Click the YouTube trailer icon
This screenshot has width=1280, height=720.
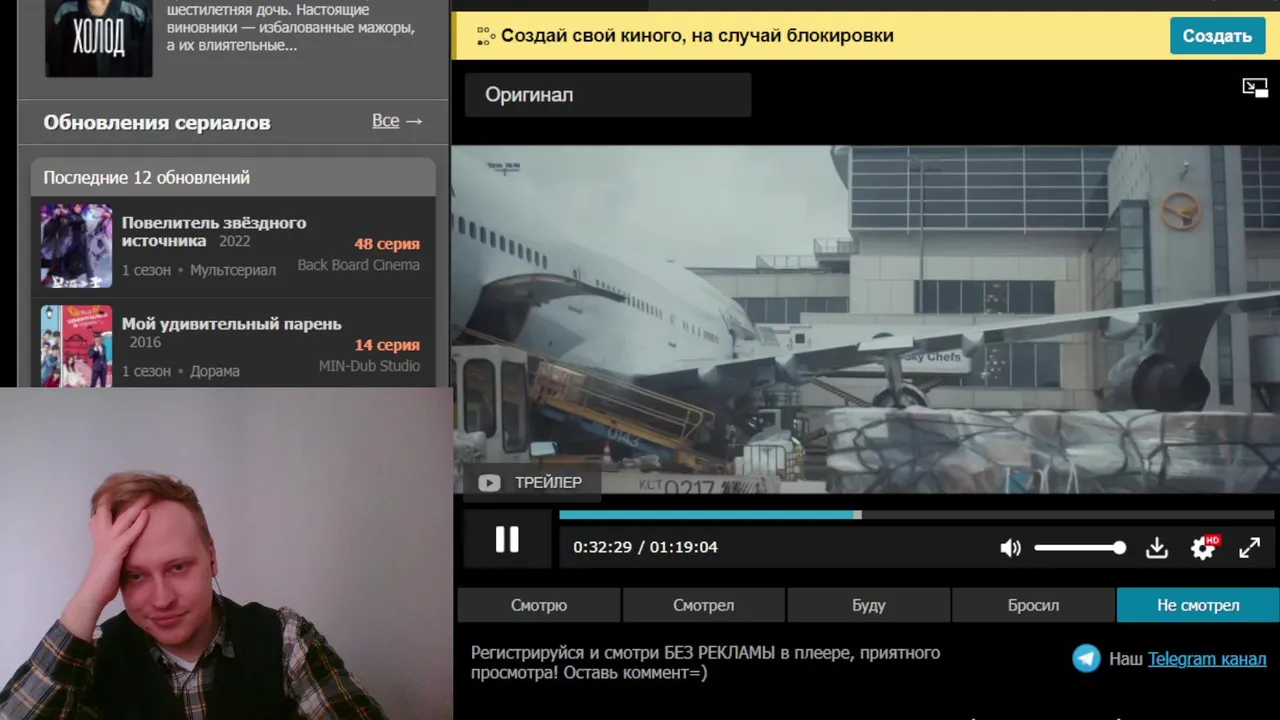[x=489, y=483]
